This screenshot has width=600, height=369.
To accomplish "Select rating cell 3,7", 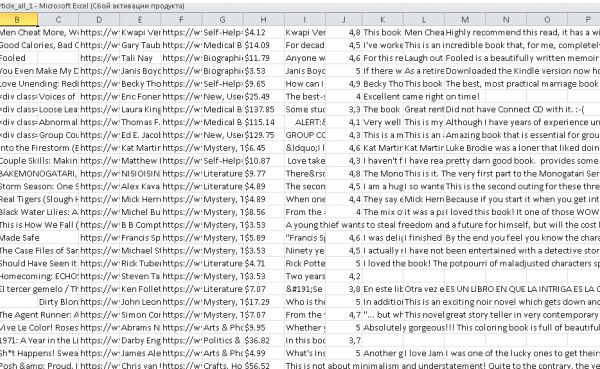I will tap(344, 340).
